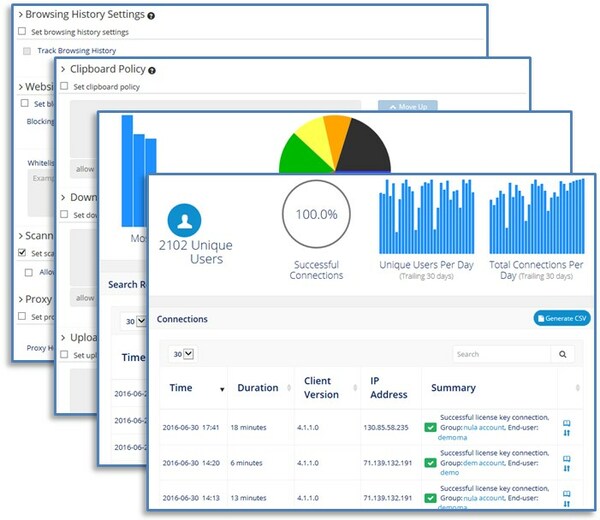Click the search magnifier button in Connections
This screenshot has height=520, width=600.
tap(565, 354)
